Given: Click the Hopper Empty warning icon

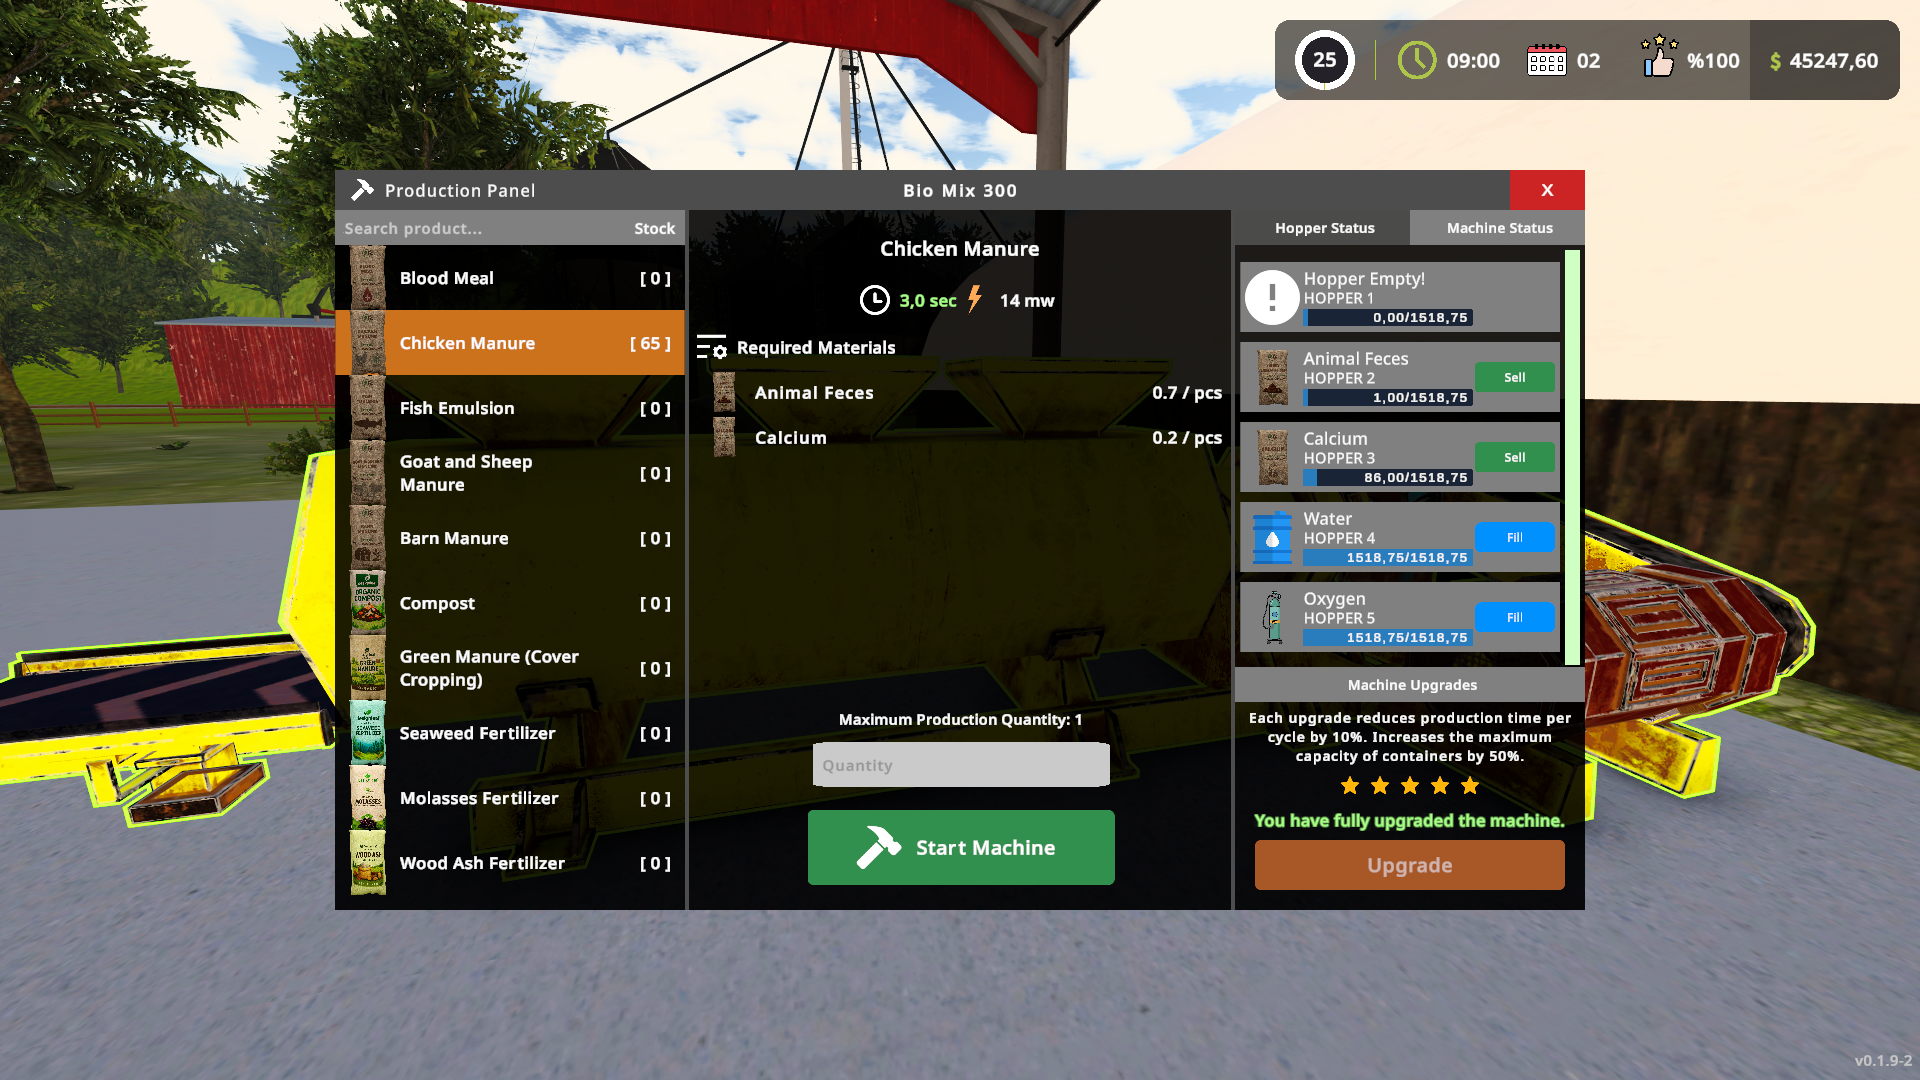Looking at the screenshot, I should tap(1271, 297).
